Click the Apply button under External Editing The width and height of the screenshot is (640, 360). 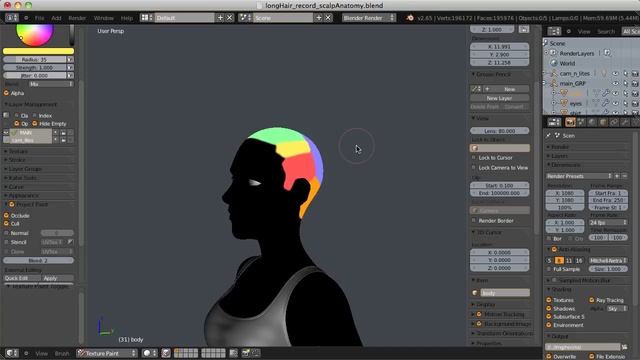tap(57, 278)
